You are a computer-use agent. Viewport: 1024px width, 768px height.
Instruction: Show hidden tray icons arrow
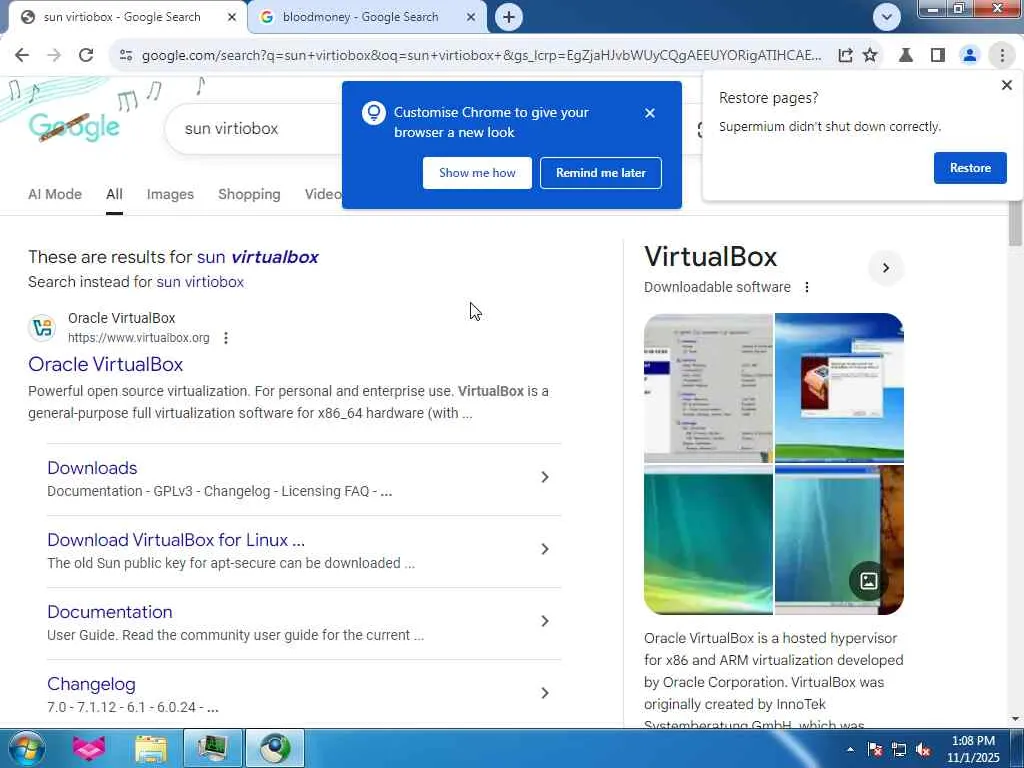850,750
